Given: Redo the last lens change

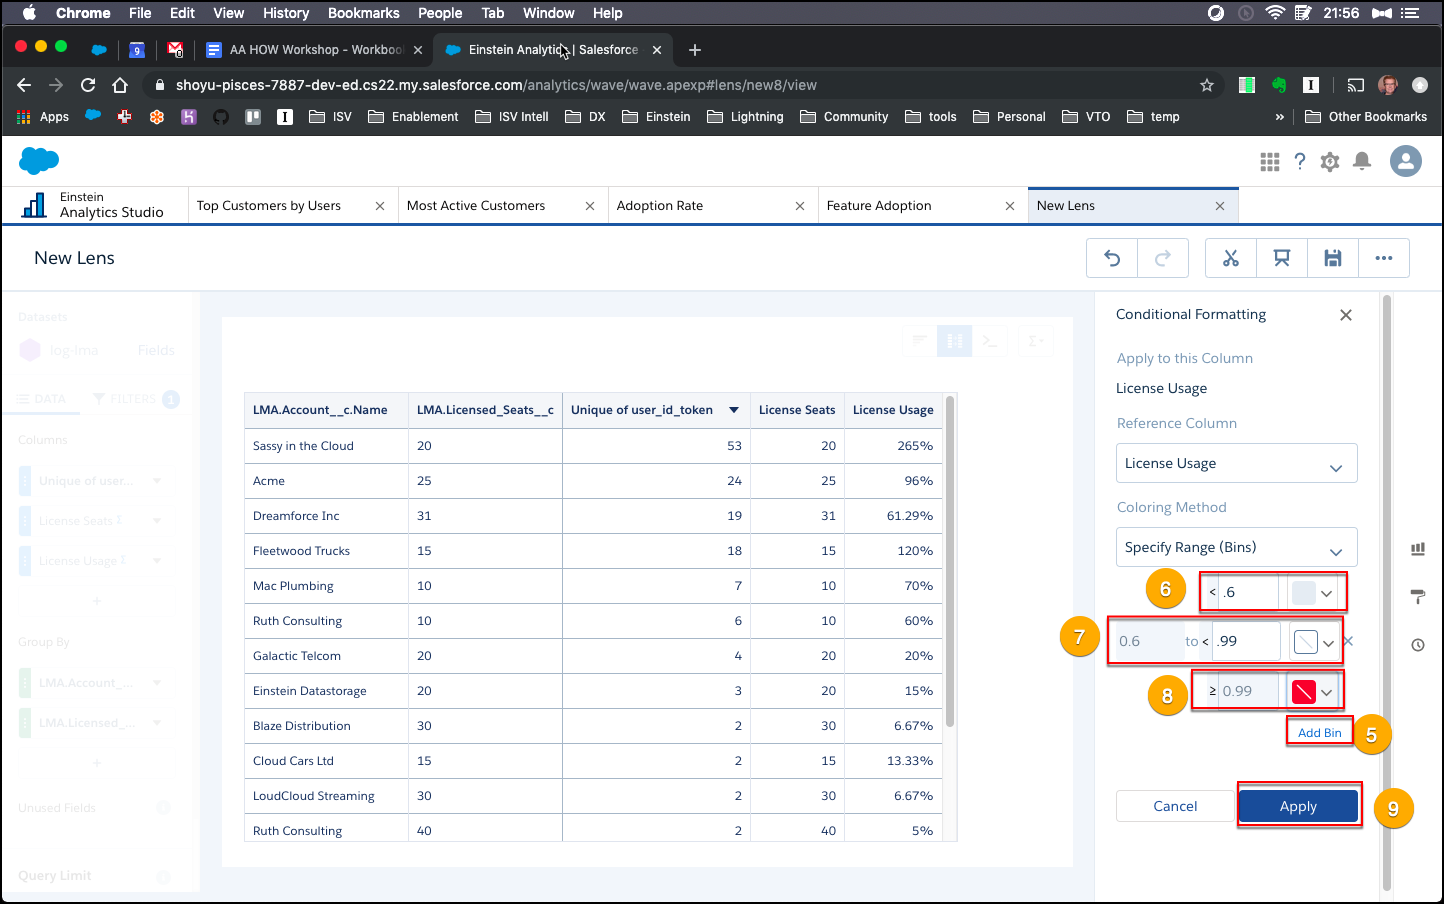Looking at the screenshot, I should point(1163,258).
